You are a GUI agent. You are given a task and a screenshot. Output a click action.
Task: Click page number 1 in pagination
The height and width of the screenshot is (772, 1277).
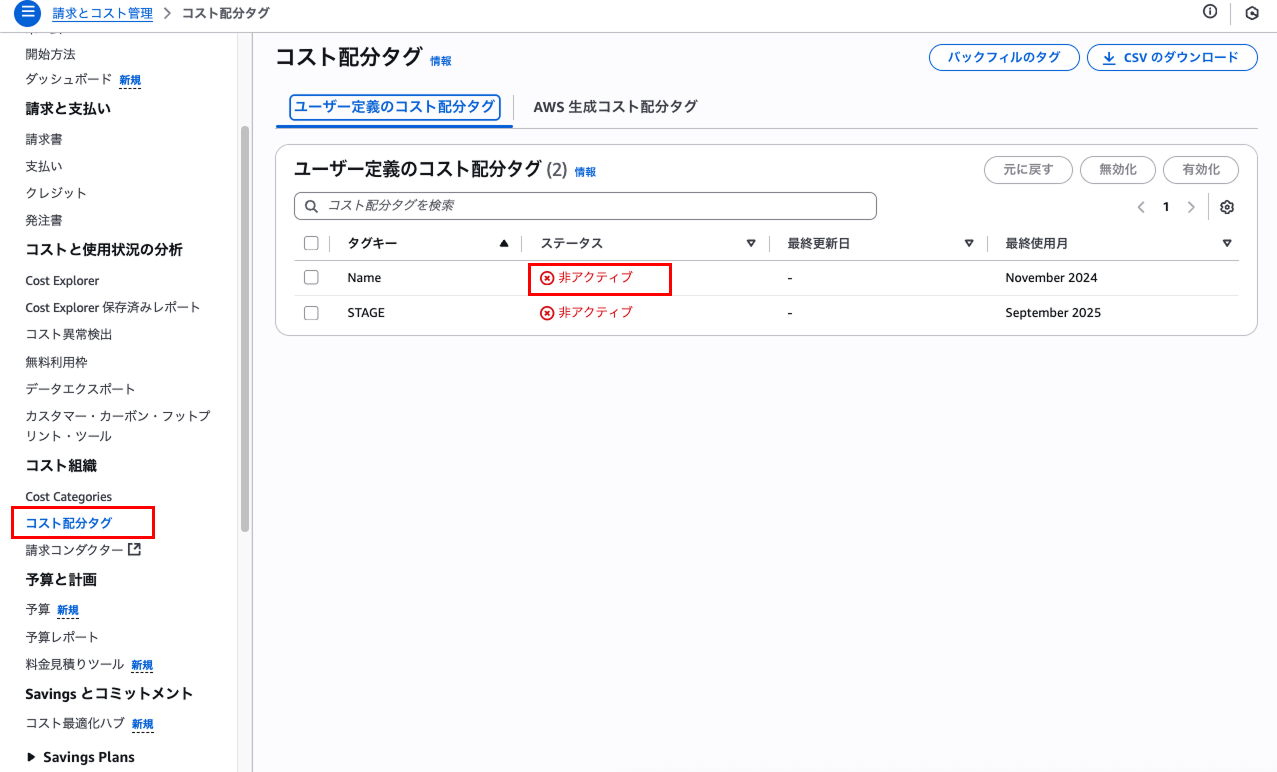tap(1166, 207)
